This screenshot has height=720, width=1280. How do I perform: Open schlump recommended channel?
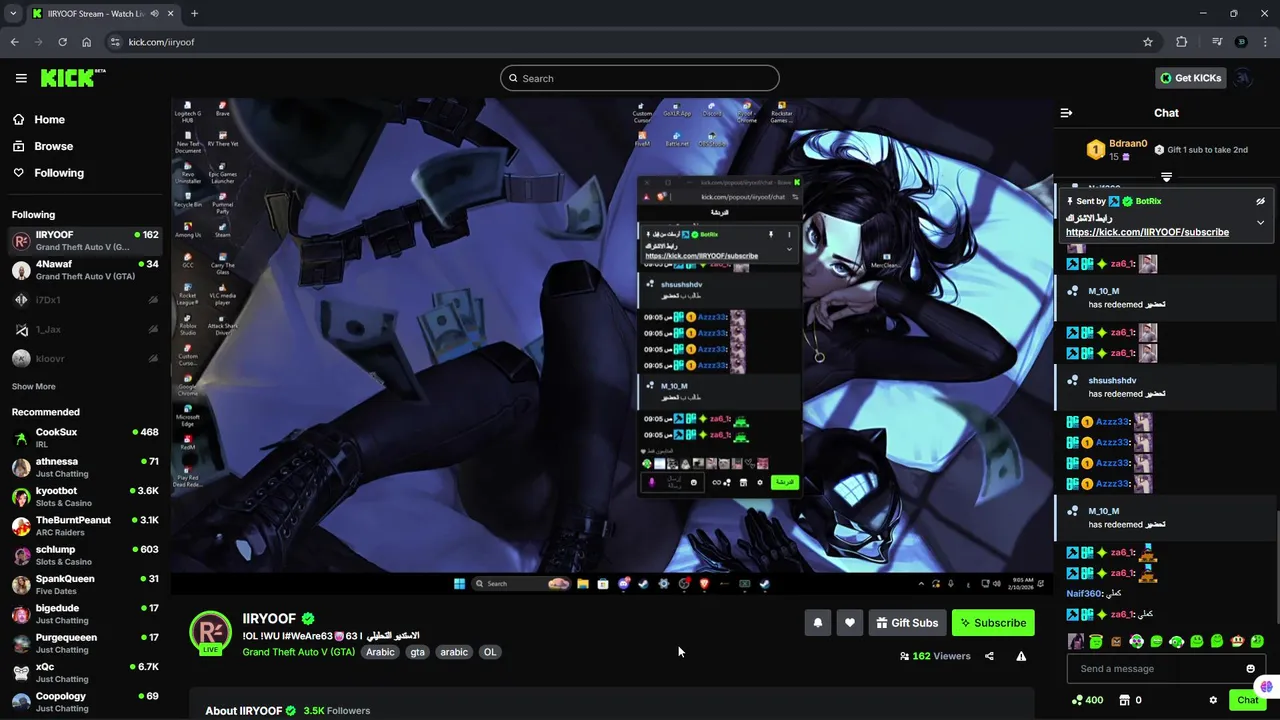(85, 555)
